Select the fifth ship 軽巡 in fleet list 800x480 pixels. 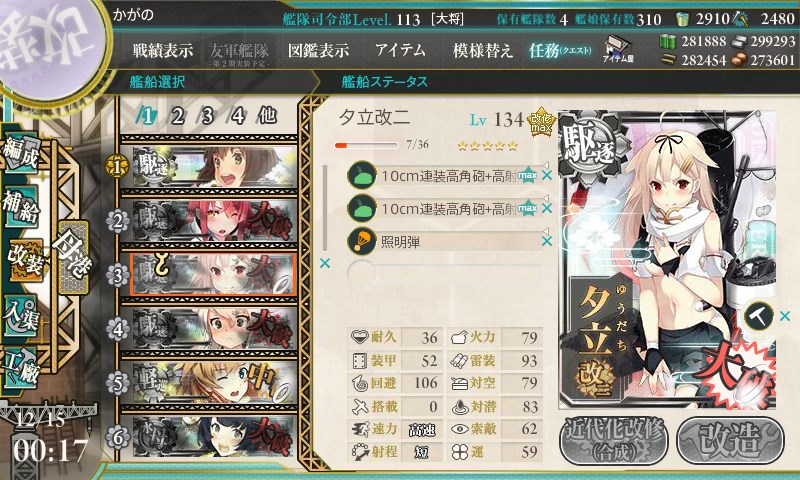coord(214,383)
